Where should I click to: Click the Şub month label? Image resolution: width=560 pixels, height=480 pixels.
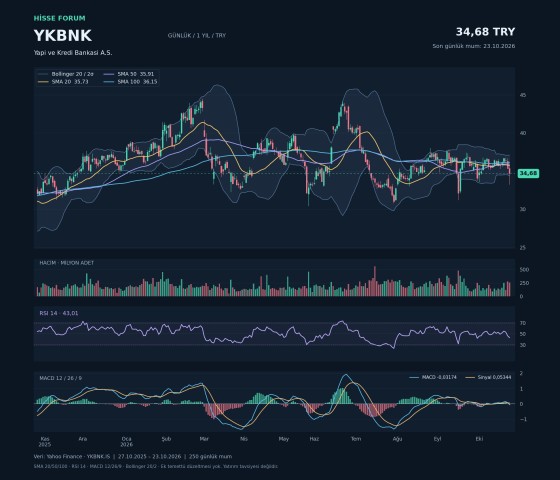click(x=166, y=439)
